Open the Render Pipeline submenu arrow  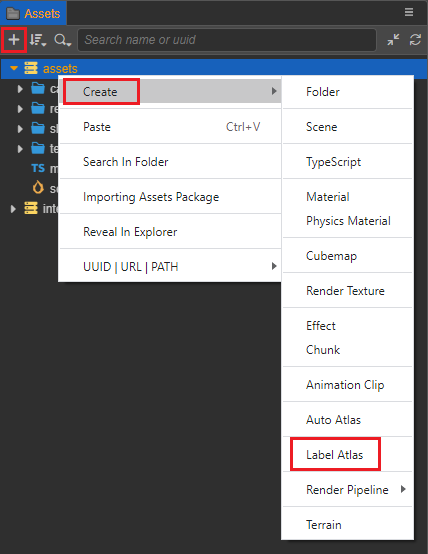[x=403, y=489]
